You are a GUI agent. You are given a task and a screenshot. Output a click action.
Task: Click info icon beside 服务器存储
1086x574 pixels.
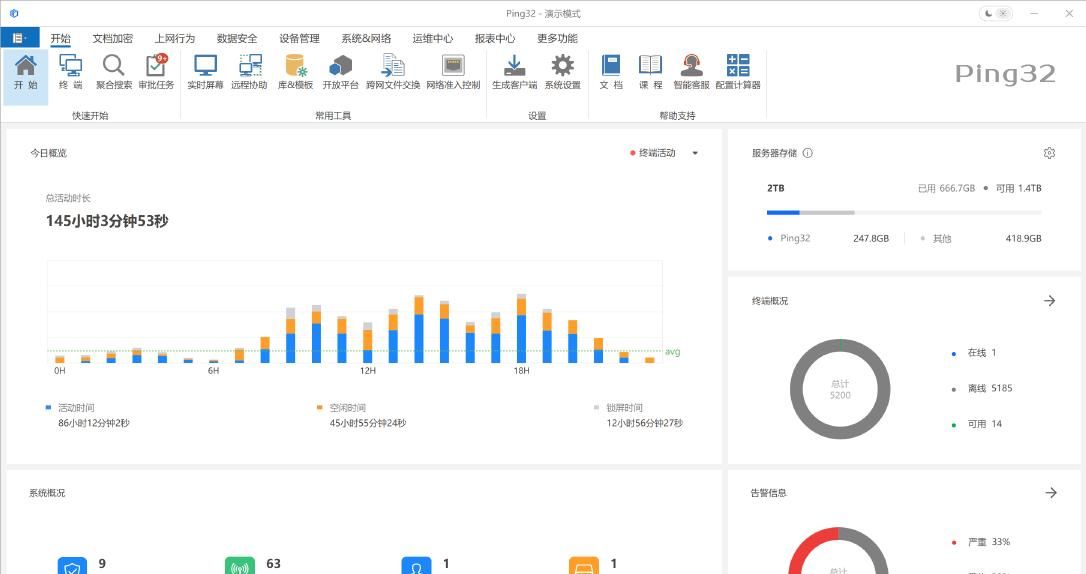point(808,153)
